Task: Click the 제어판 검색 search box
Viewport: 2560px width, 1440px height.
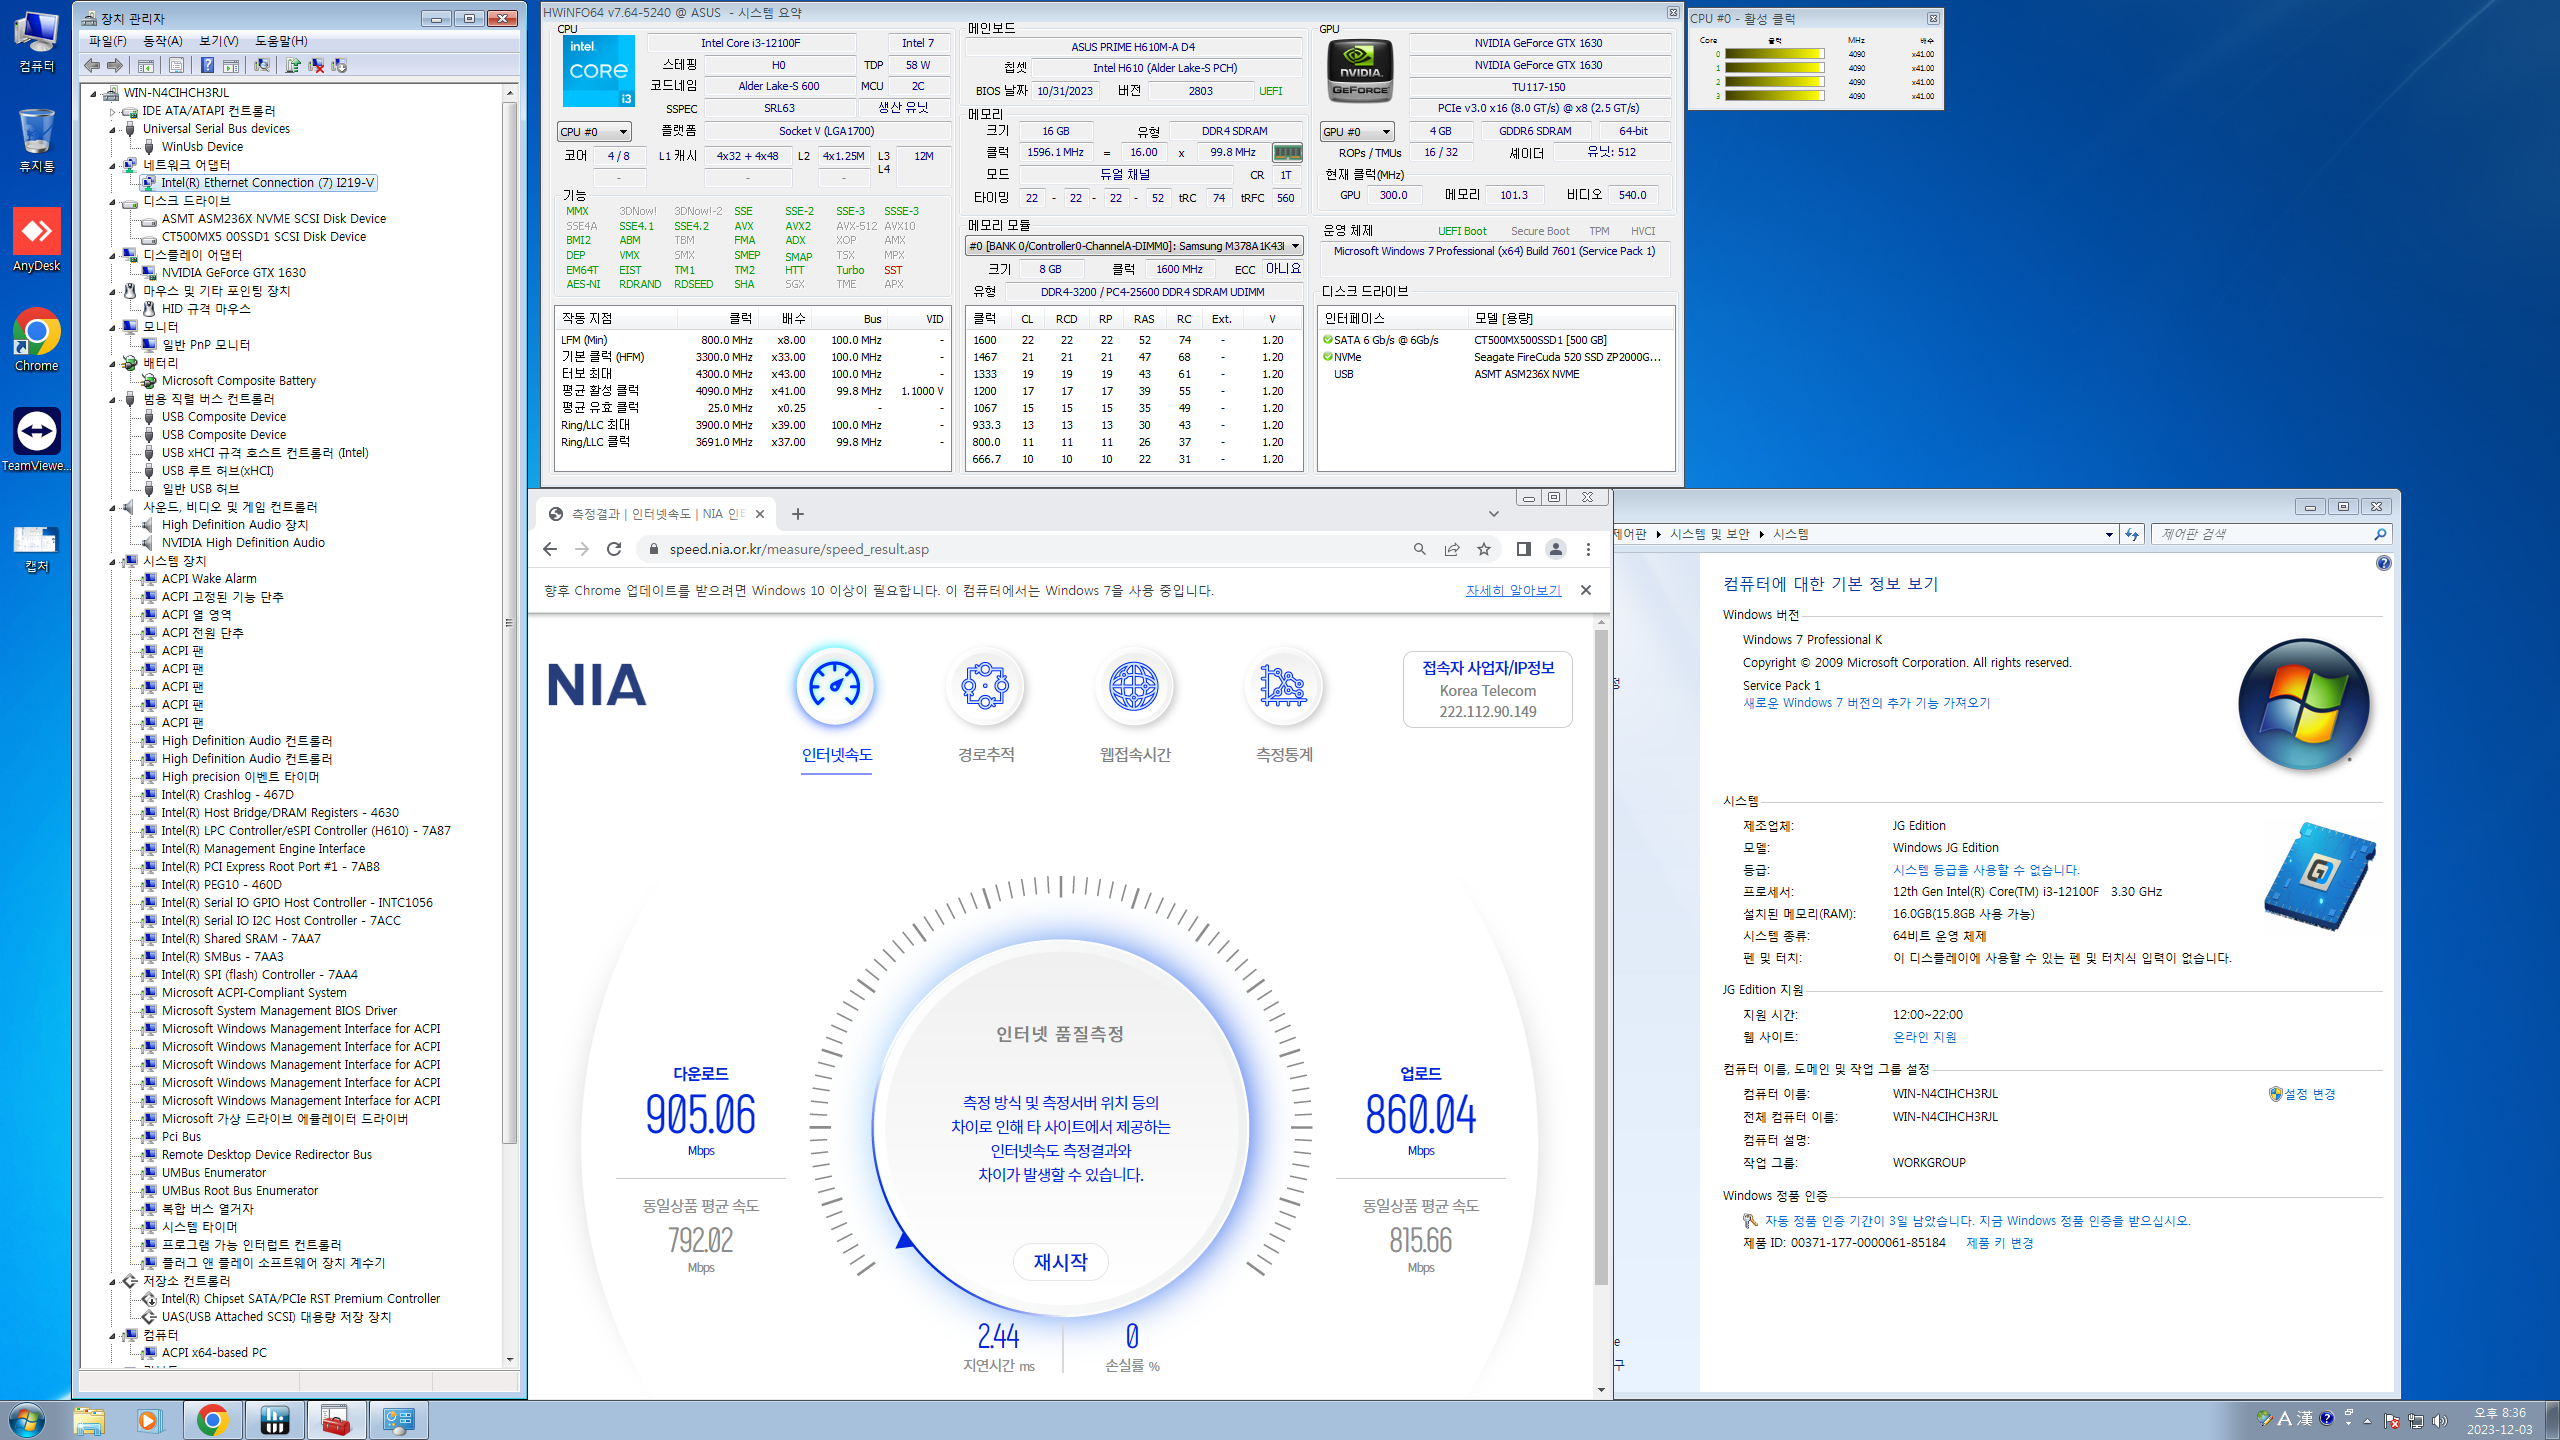Action: coord(2271,535)
